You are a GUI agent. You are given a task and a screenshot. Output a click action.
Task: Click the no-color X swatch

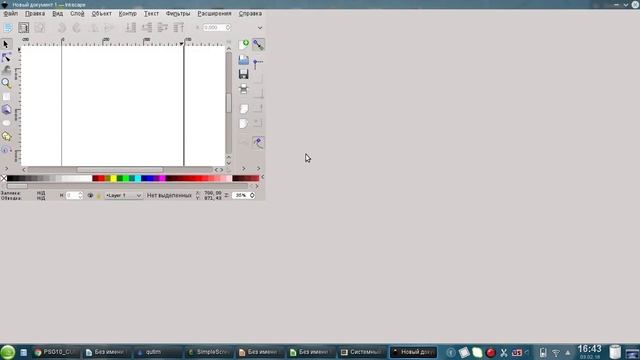pyautogui.click(x=4, y=178)
